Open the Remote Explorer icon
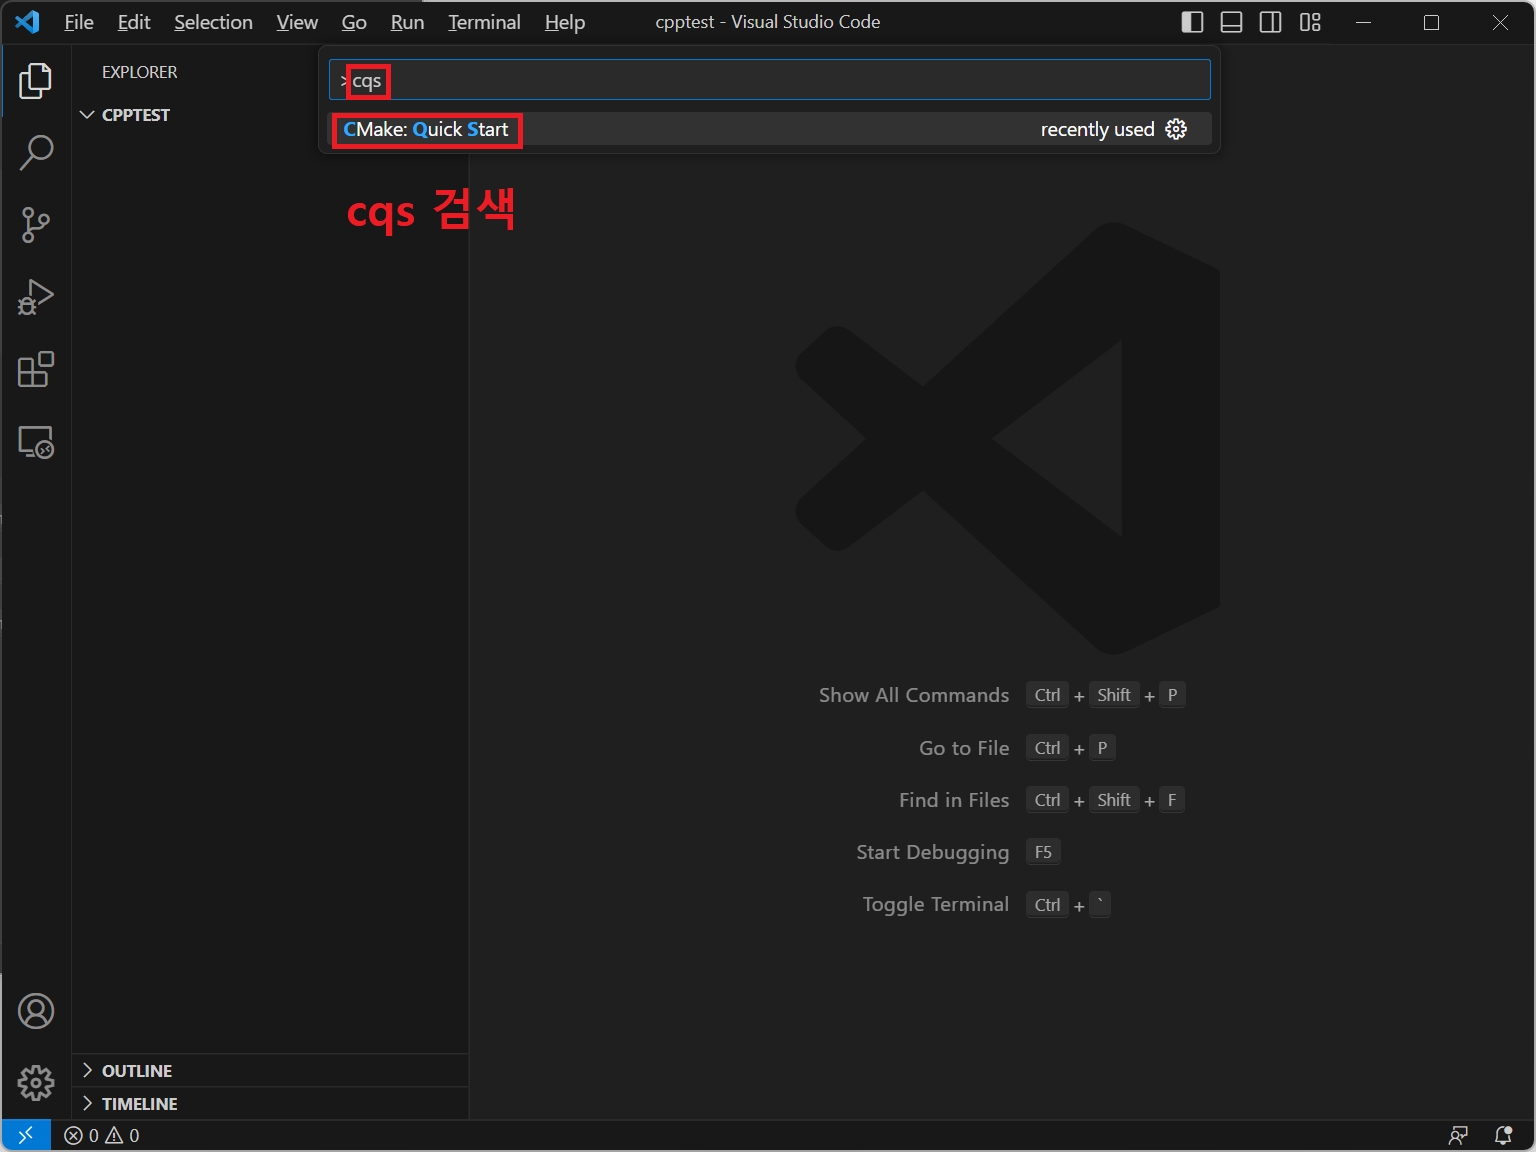 pyautogui.click(x=36, y=441)
